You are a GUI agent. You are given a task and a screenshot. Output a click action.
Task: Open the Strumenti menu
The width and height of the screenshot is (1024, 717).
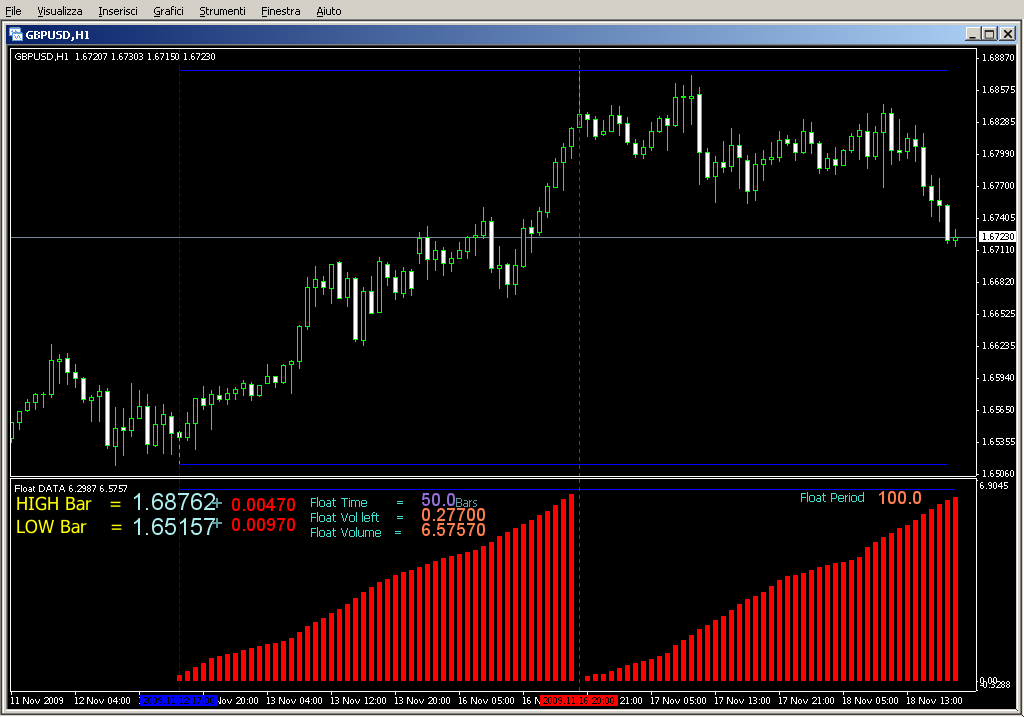[x=222, y=11]
